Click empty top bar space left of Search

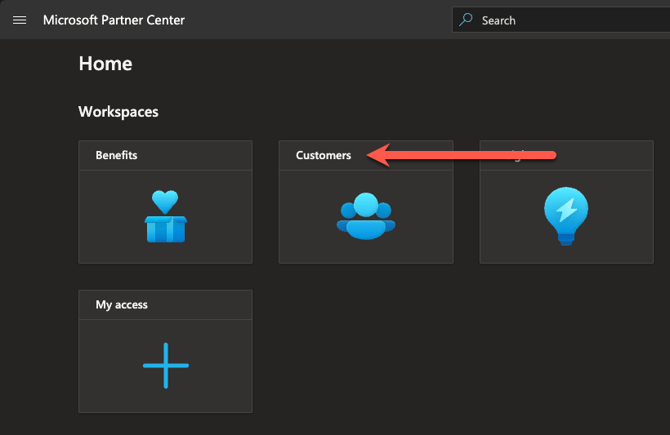point(320,20)
